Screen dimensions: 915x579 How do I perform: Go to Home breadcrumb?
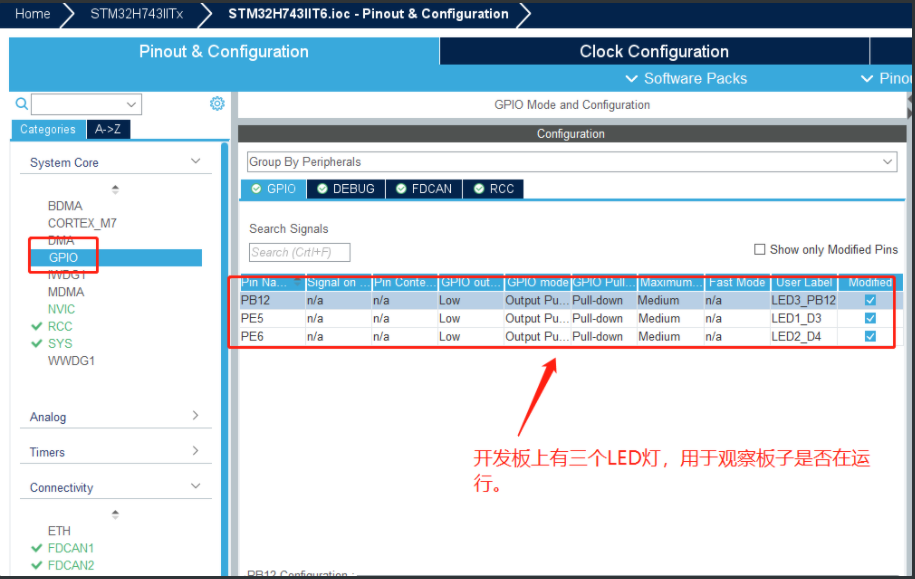click(x=33, y=14)
